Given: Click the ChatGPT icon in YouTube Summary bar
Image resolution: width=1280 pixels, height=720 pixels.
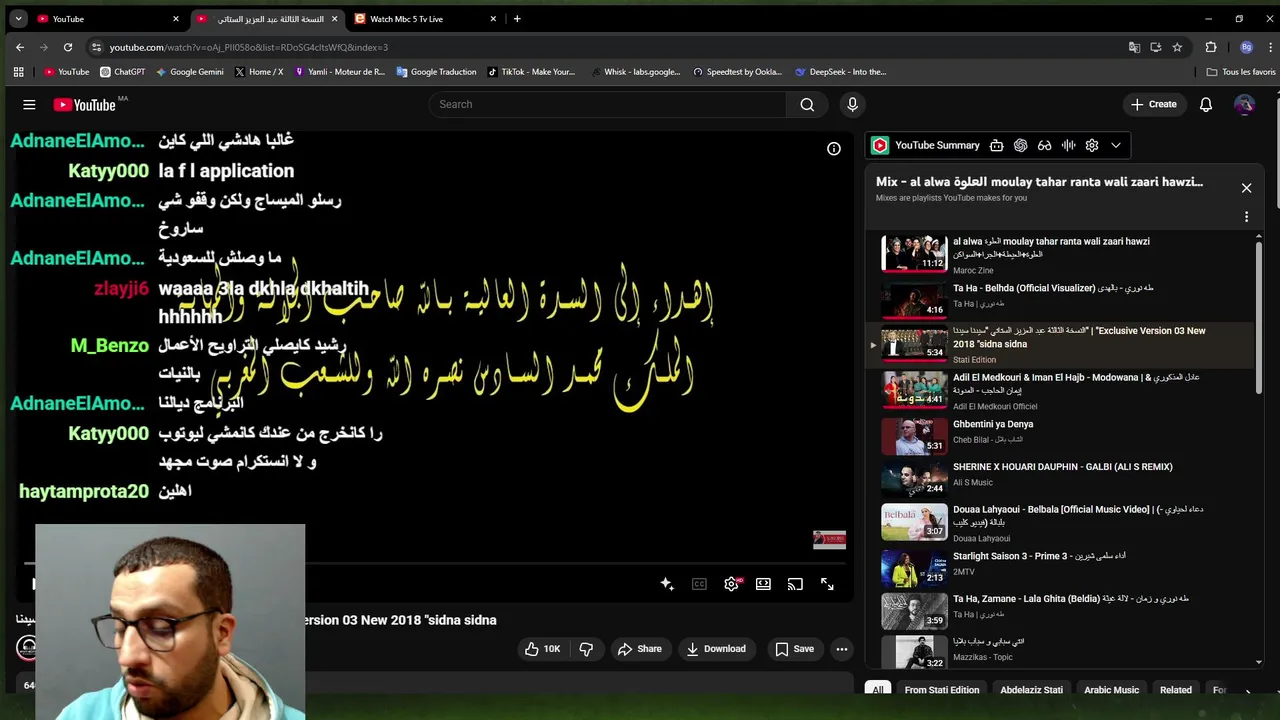Looking at the screenshot, I should 1020,145.
